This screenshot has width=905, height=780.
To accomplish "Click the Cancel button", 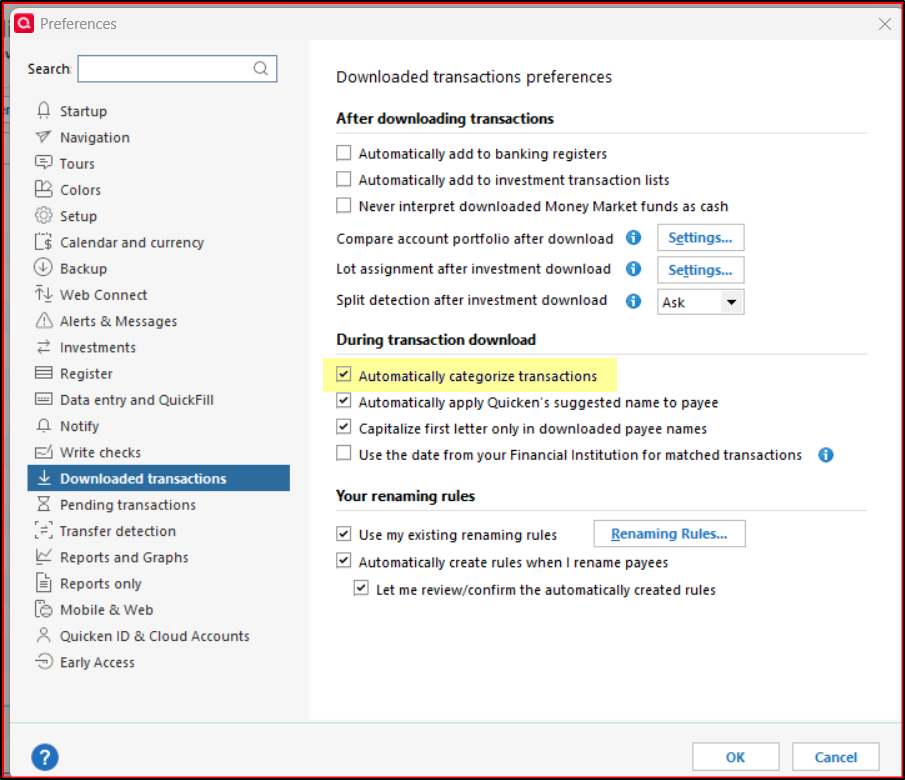I will click(836, 757).
